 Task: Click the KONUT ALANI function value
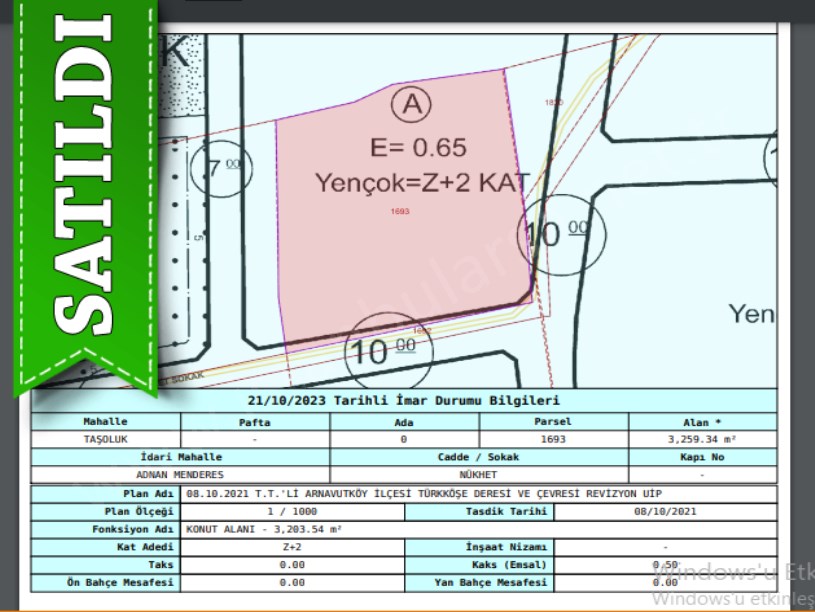pyautogui.click(x=264, y=529)
